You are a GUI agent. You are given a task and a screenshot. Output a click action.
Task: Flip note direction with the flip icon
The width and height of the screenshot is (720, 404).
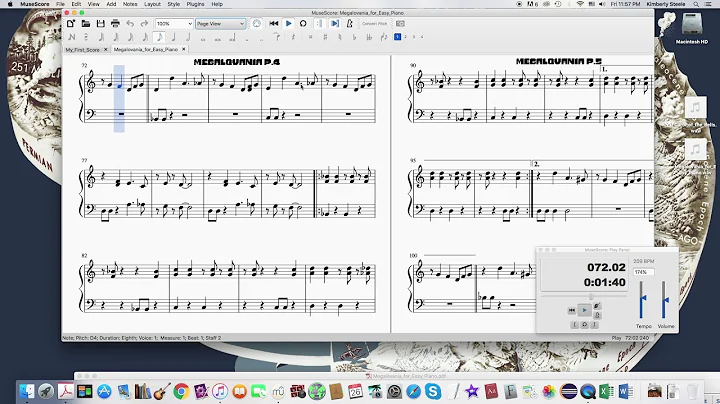pyautogui.click(x=384, y=37)
